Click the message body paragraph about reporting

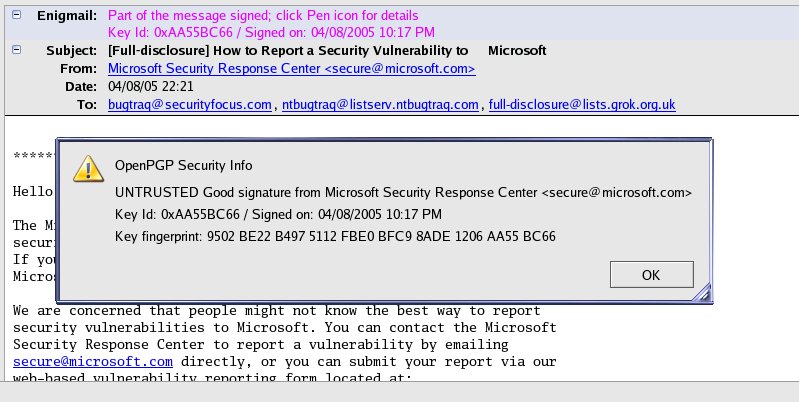pyautogui.click(x=284, y=327)
